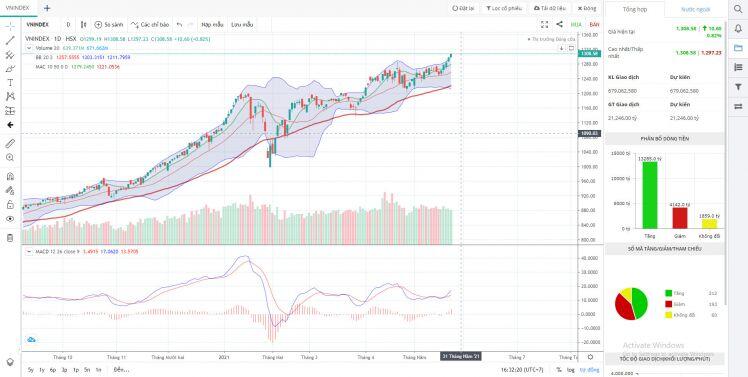Screen dimensions: 748x377
Task: Add a new chart tab with plus
Action: tap(47, 8)
